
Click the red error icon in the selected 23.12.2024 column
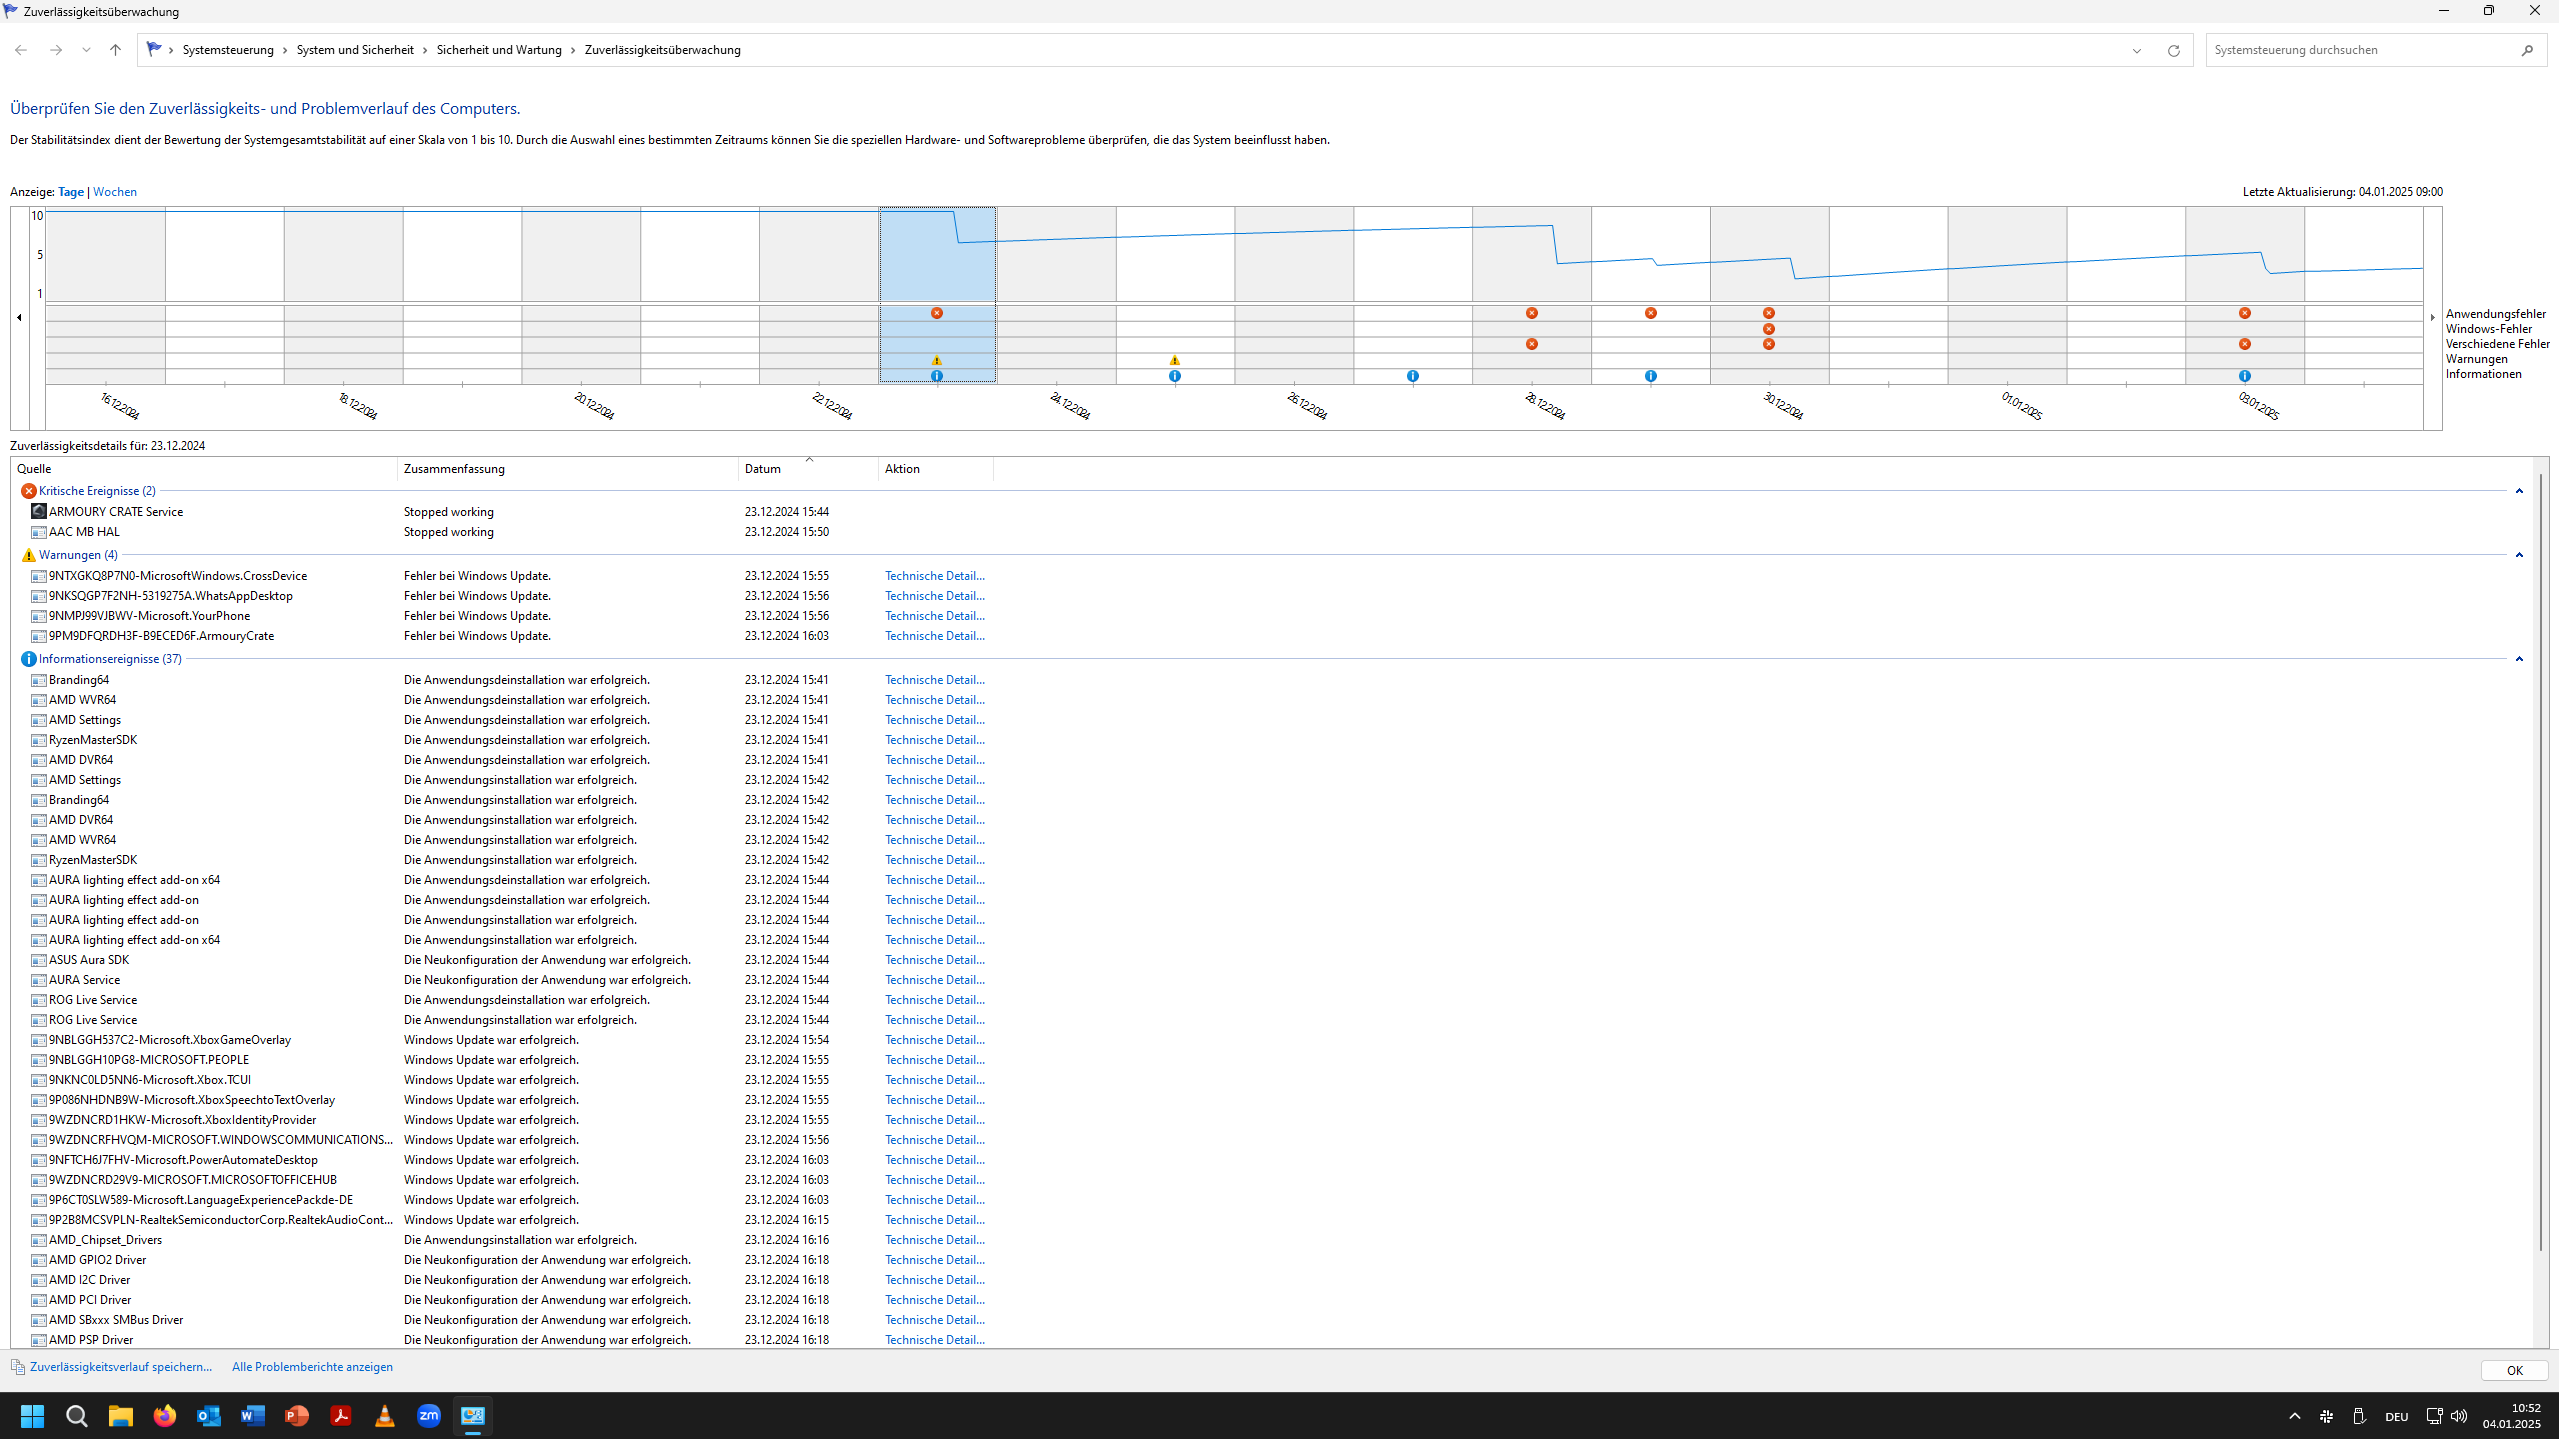coord(936,312)
